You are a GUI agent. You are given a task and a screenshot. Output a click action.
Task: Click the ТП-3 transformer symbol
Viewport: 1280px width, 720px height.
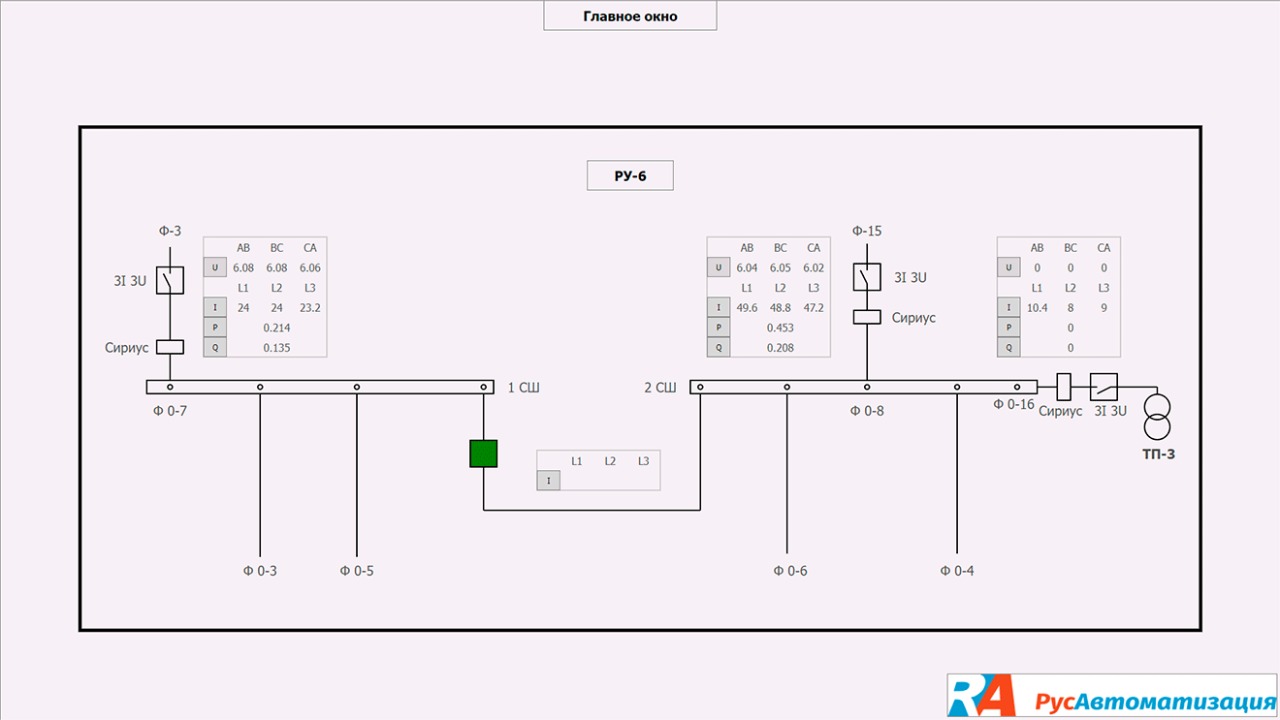1158,417
